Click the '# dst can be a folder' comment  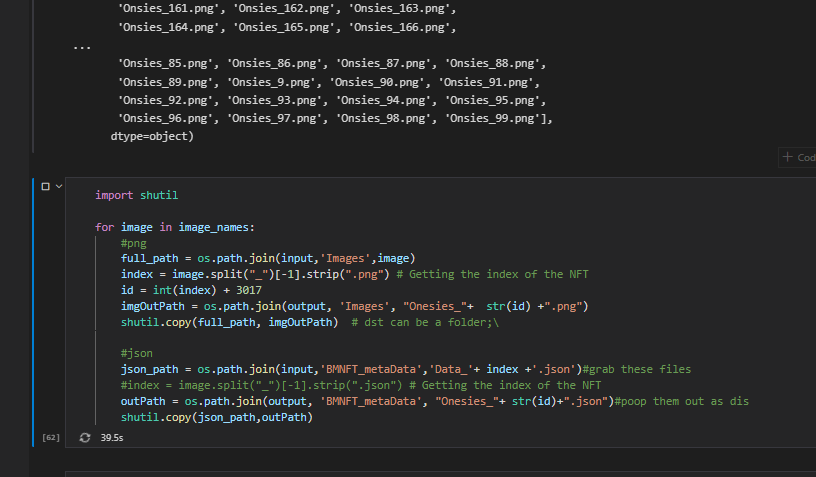coord(425,322)
